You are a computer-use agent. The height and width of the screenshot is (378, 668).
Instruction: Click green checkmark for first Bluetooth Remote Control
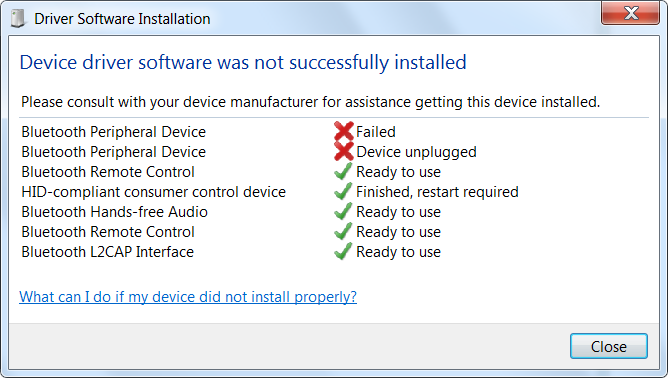coord(343,171)
